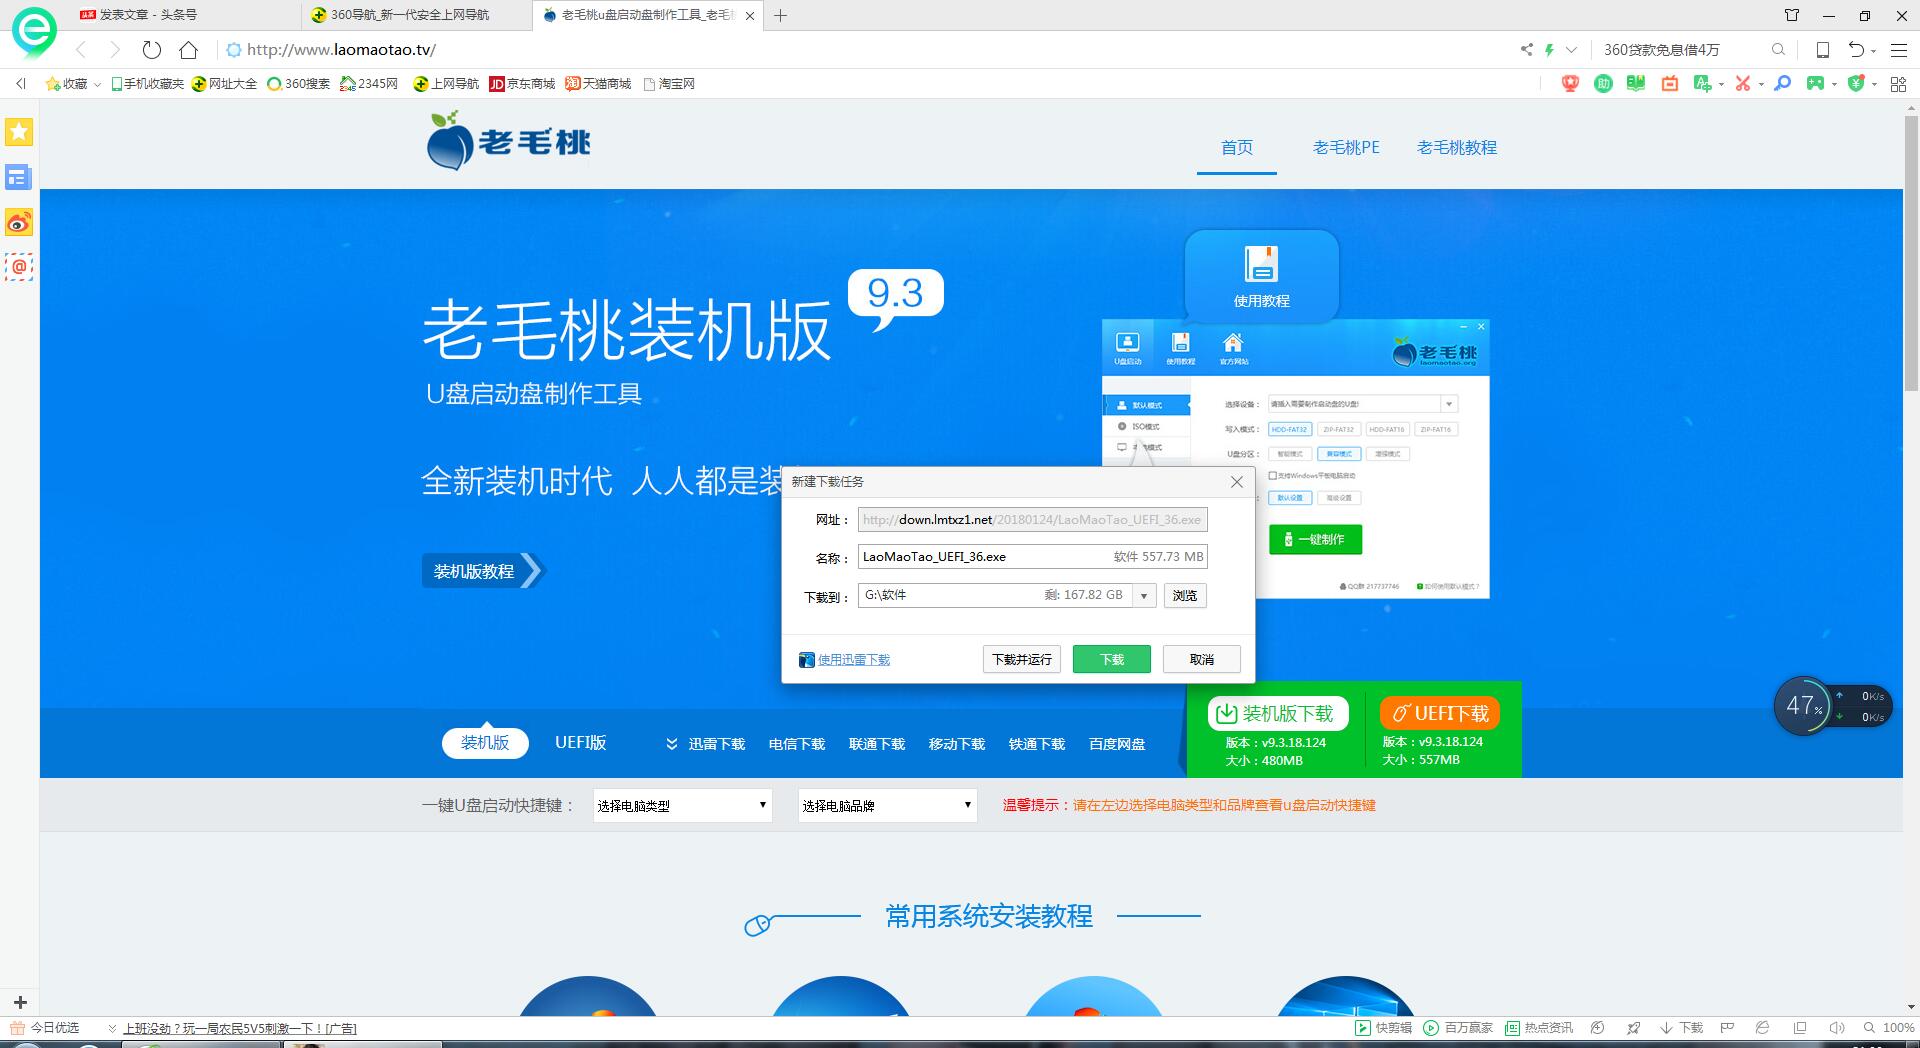Viewport: 1920px width, 1048px height.
Task: Open the game center icon
Action: click(1816, 84)
